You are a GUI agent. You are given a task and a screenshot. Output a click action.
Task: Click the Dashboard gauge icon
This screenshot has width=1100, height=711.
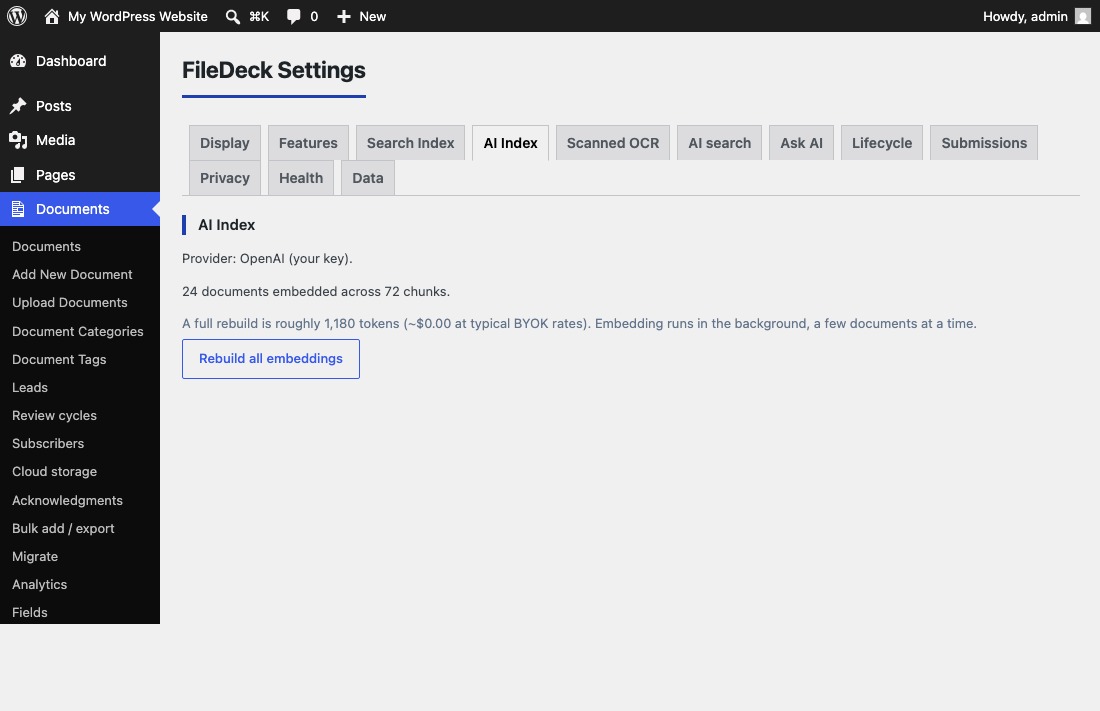point(18,61)
